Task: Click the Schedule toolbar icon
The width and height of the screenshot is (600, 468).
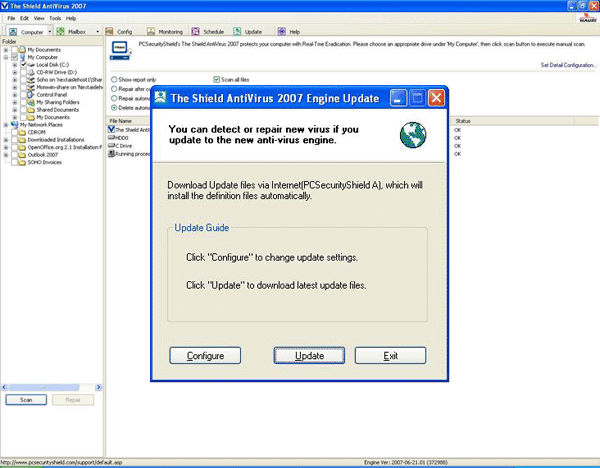Action: (x=196, y=31)
